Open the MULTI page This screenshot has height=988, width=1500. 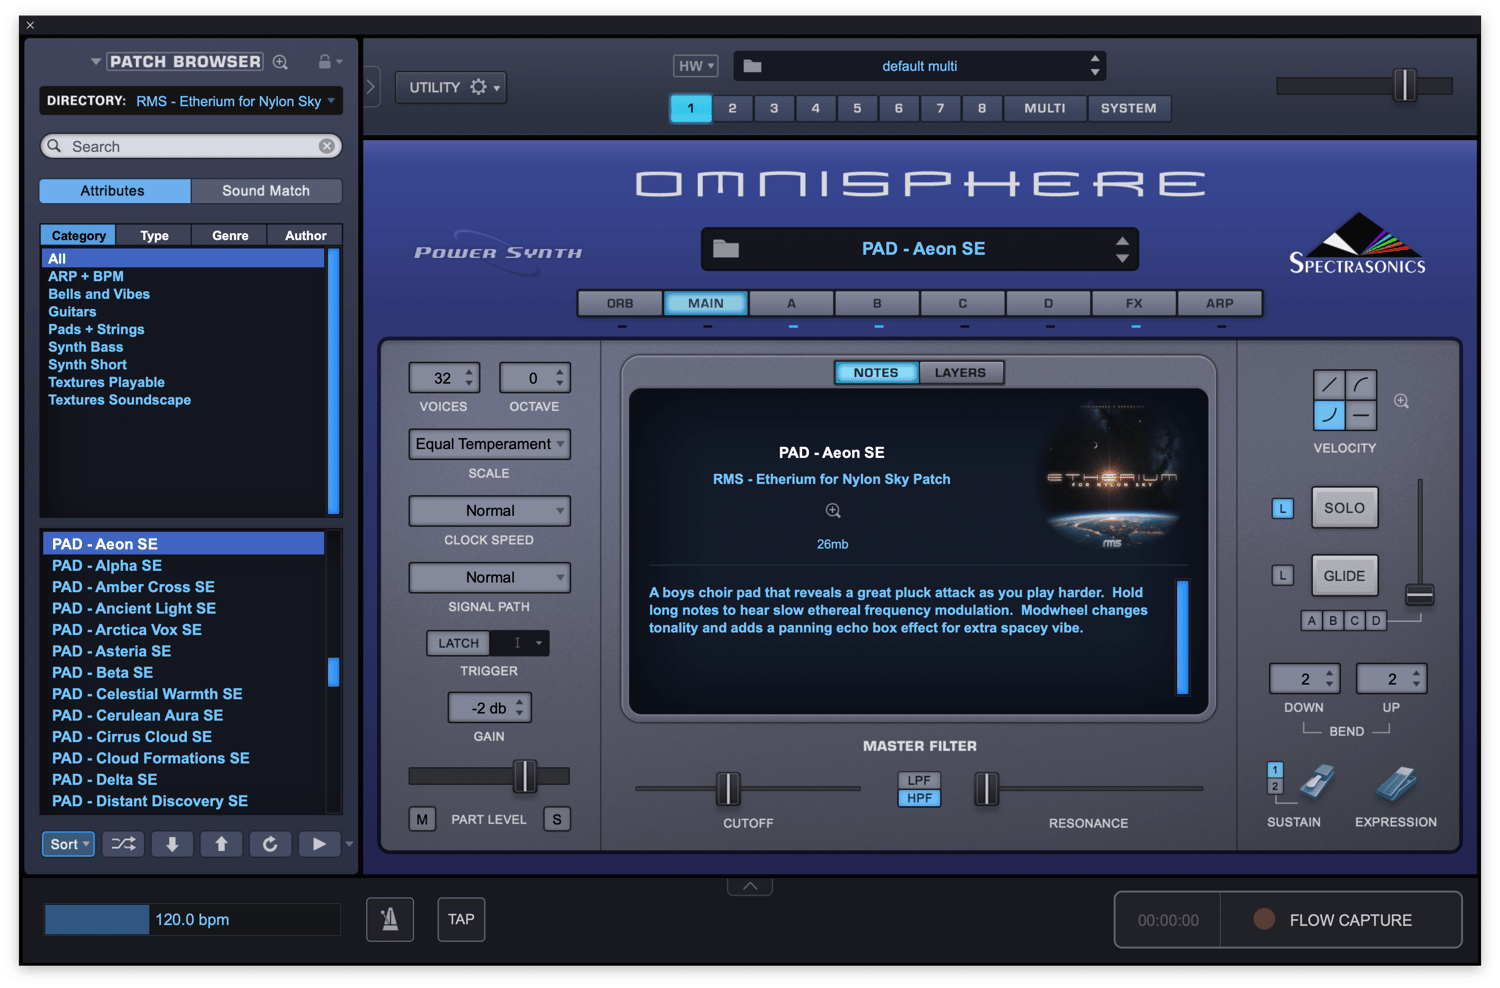1045,108
